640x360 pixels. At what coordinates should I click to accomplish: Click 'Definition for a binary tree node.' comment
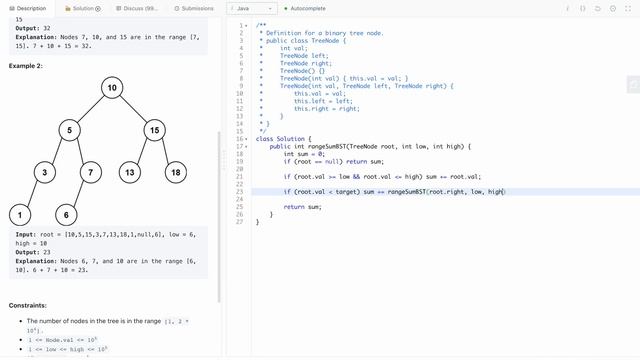pyautogui.click(x=325, y=33)
